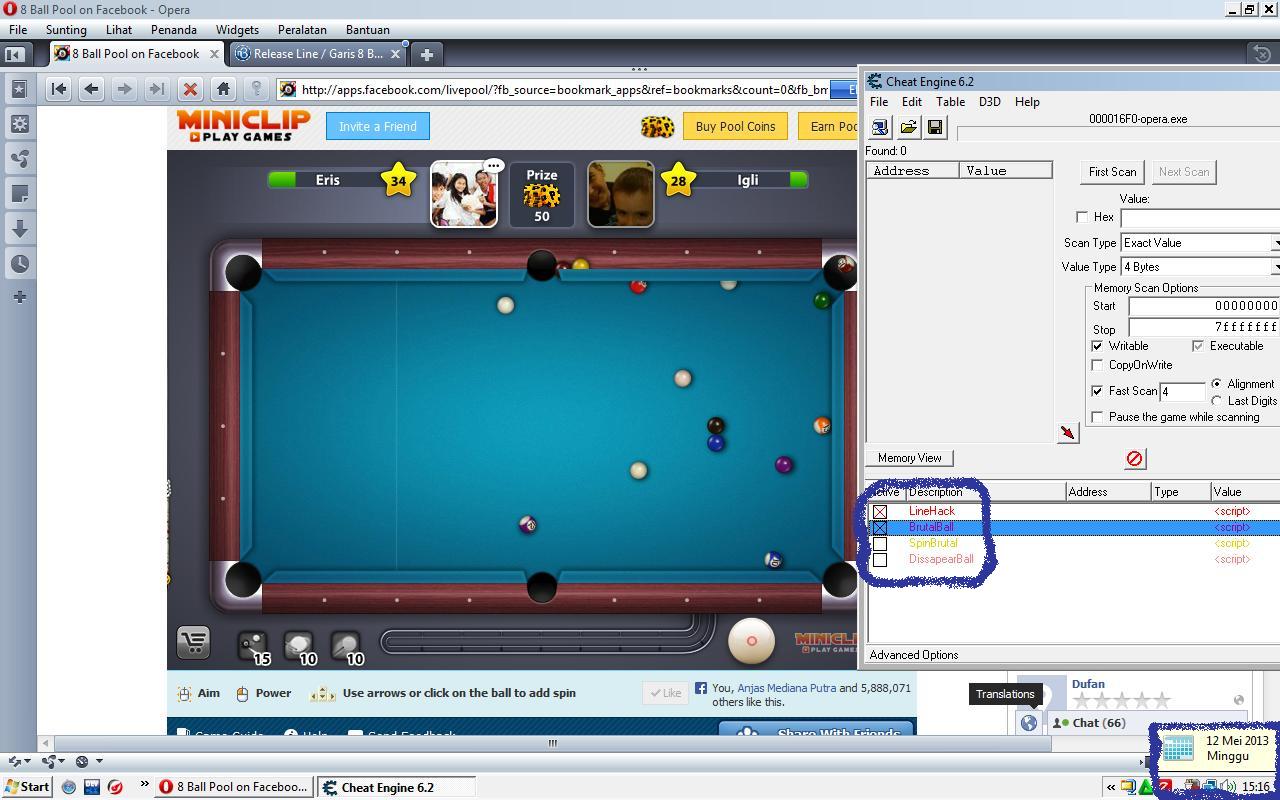Image resolution: width=1280 pixels, height=800 pixels.
Task: Click the Start button on taskbar
Action: (x=26, y=787)
